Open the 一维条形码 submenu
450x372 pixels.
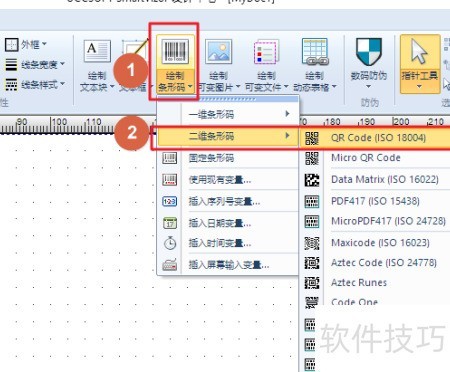click(x=228, y=114)
